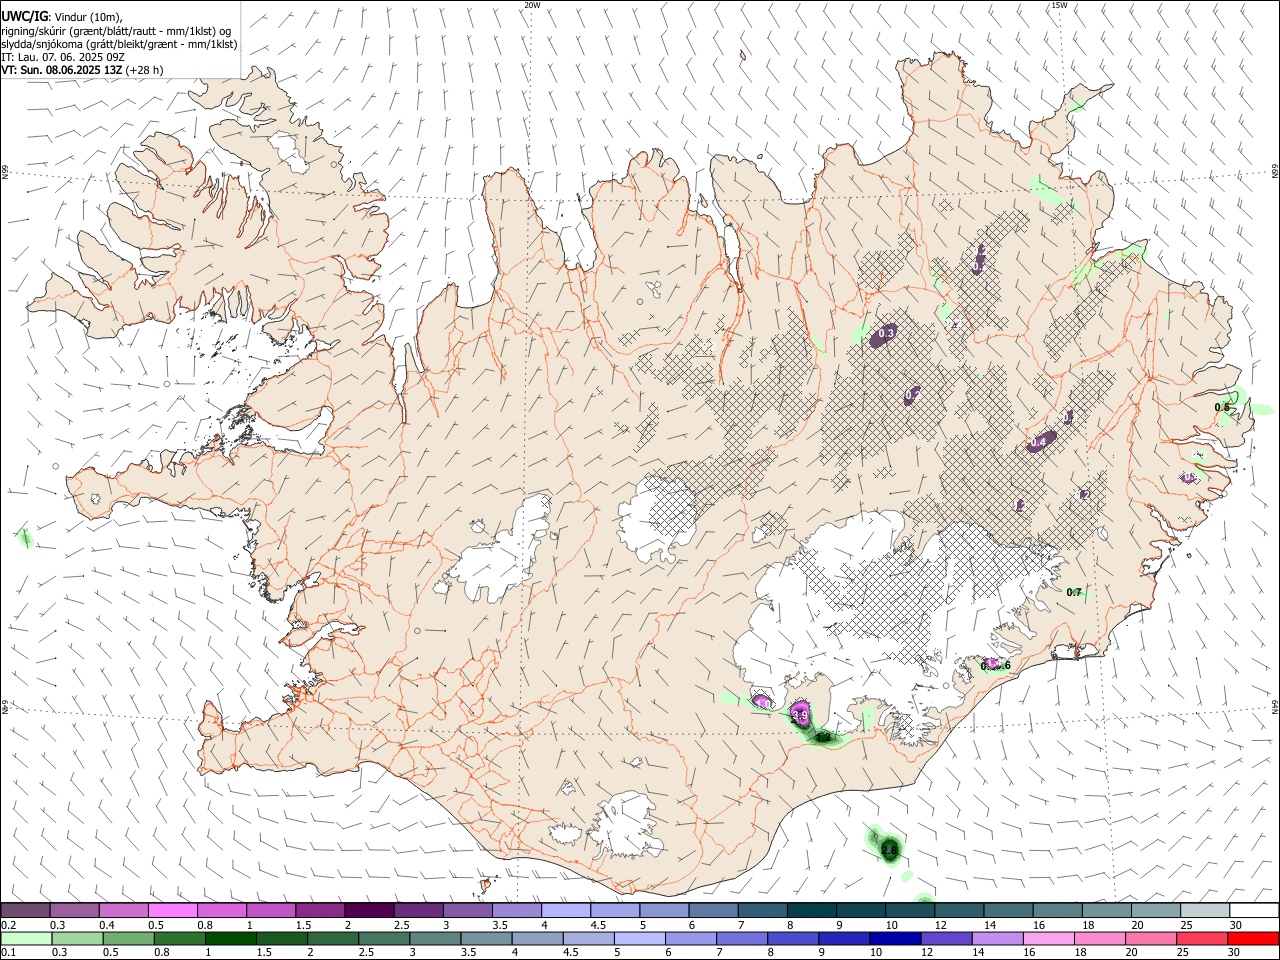
Task: Select the red-pink 25 swatch on rain scale
Action: 1202,939
